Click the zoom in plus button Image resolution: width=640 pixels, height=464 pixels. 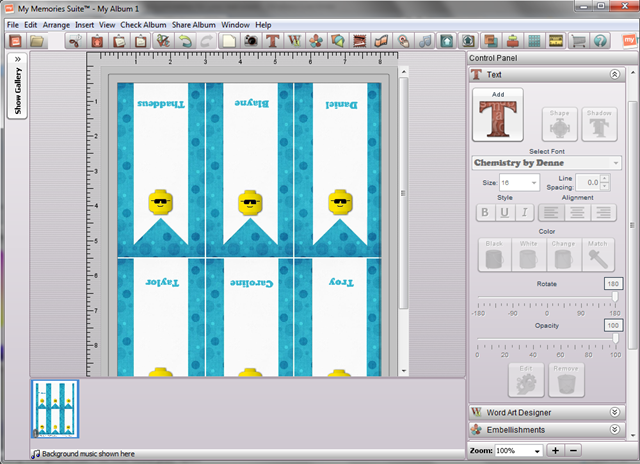555,451
